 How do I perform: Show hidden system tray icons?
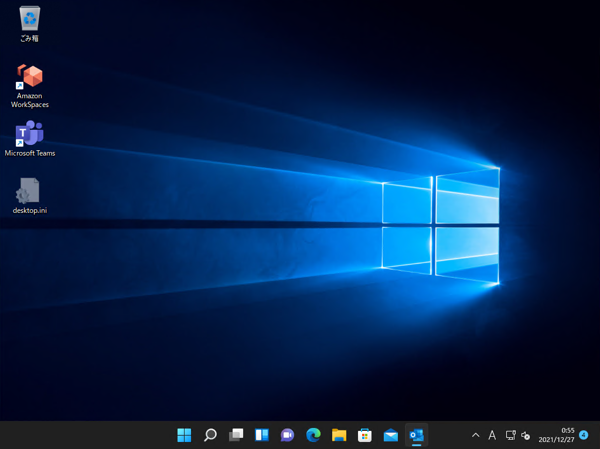[x=475, y=435]
